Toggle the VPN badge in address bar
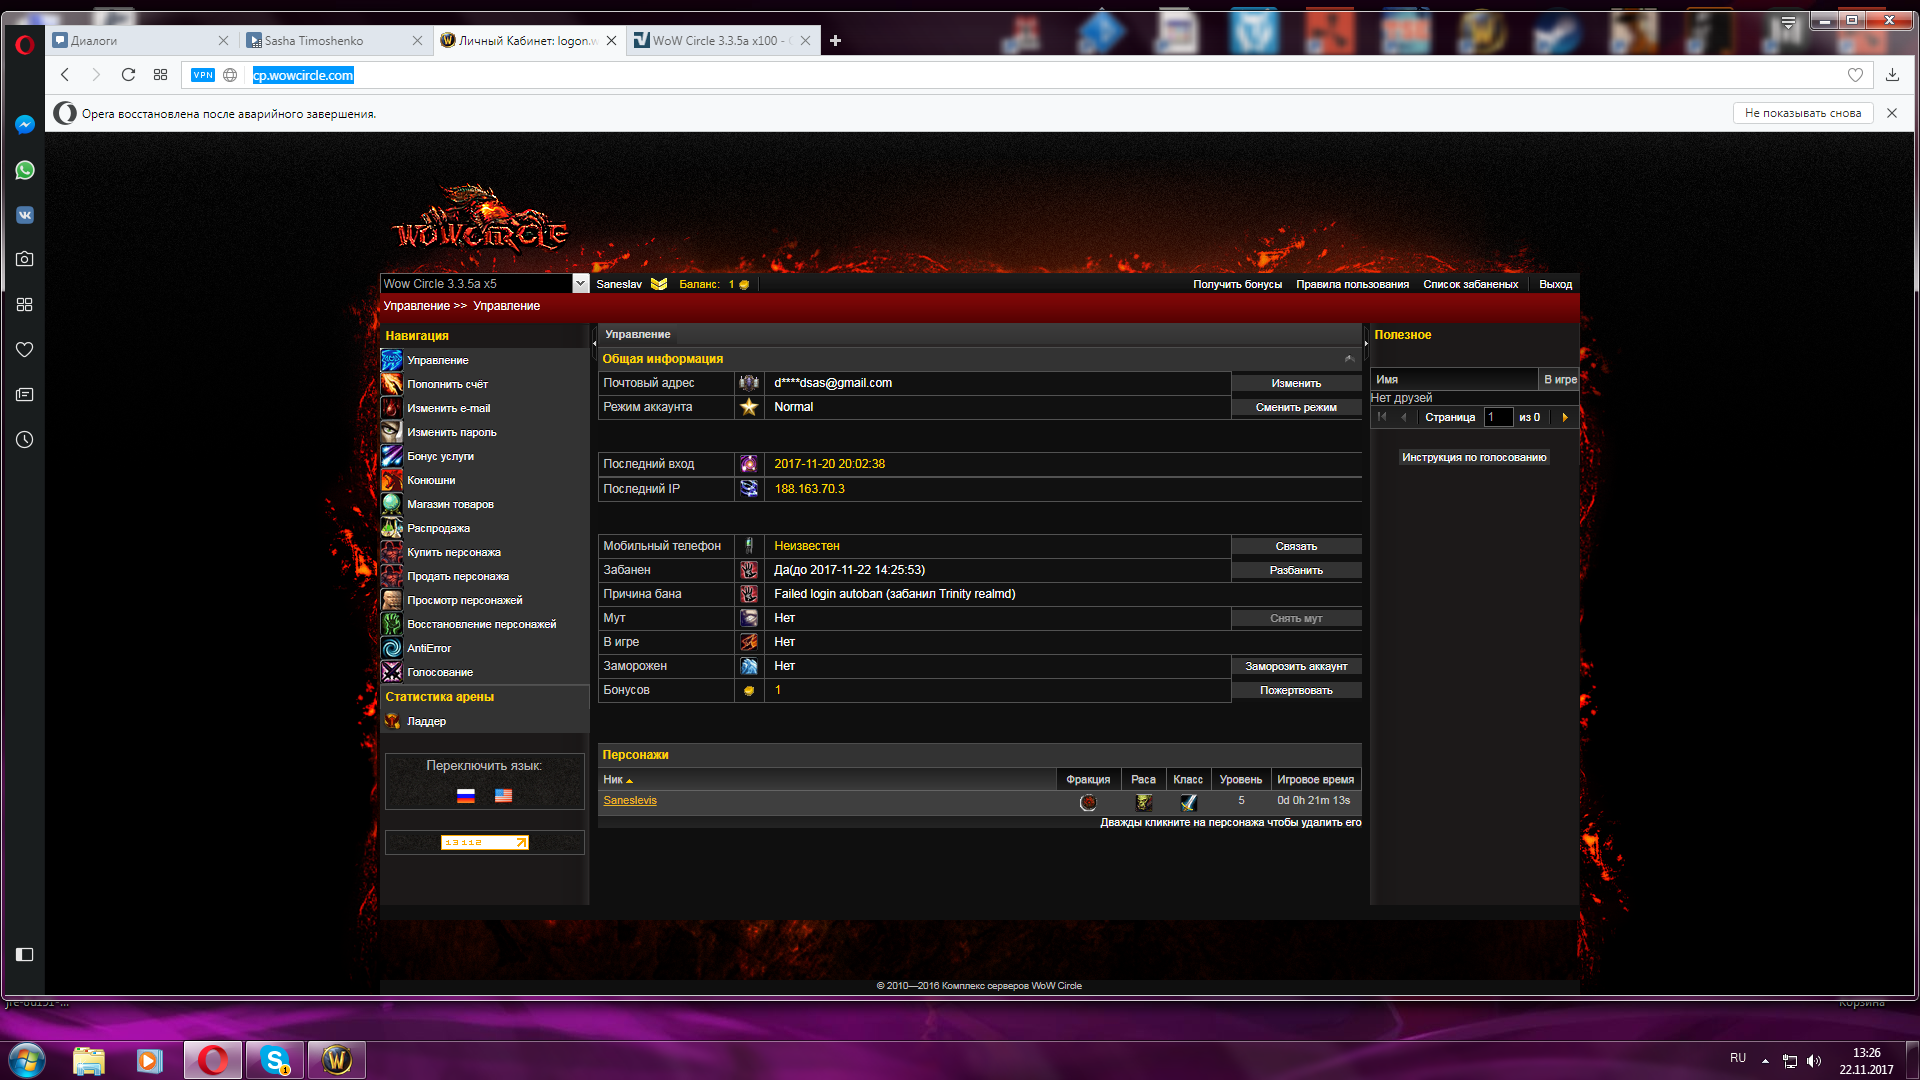Screen dimensions: 1920x1080 pos(203,75)
